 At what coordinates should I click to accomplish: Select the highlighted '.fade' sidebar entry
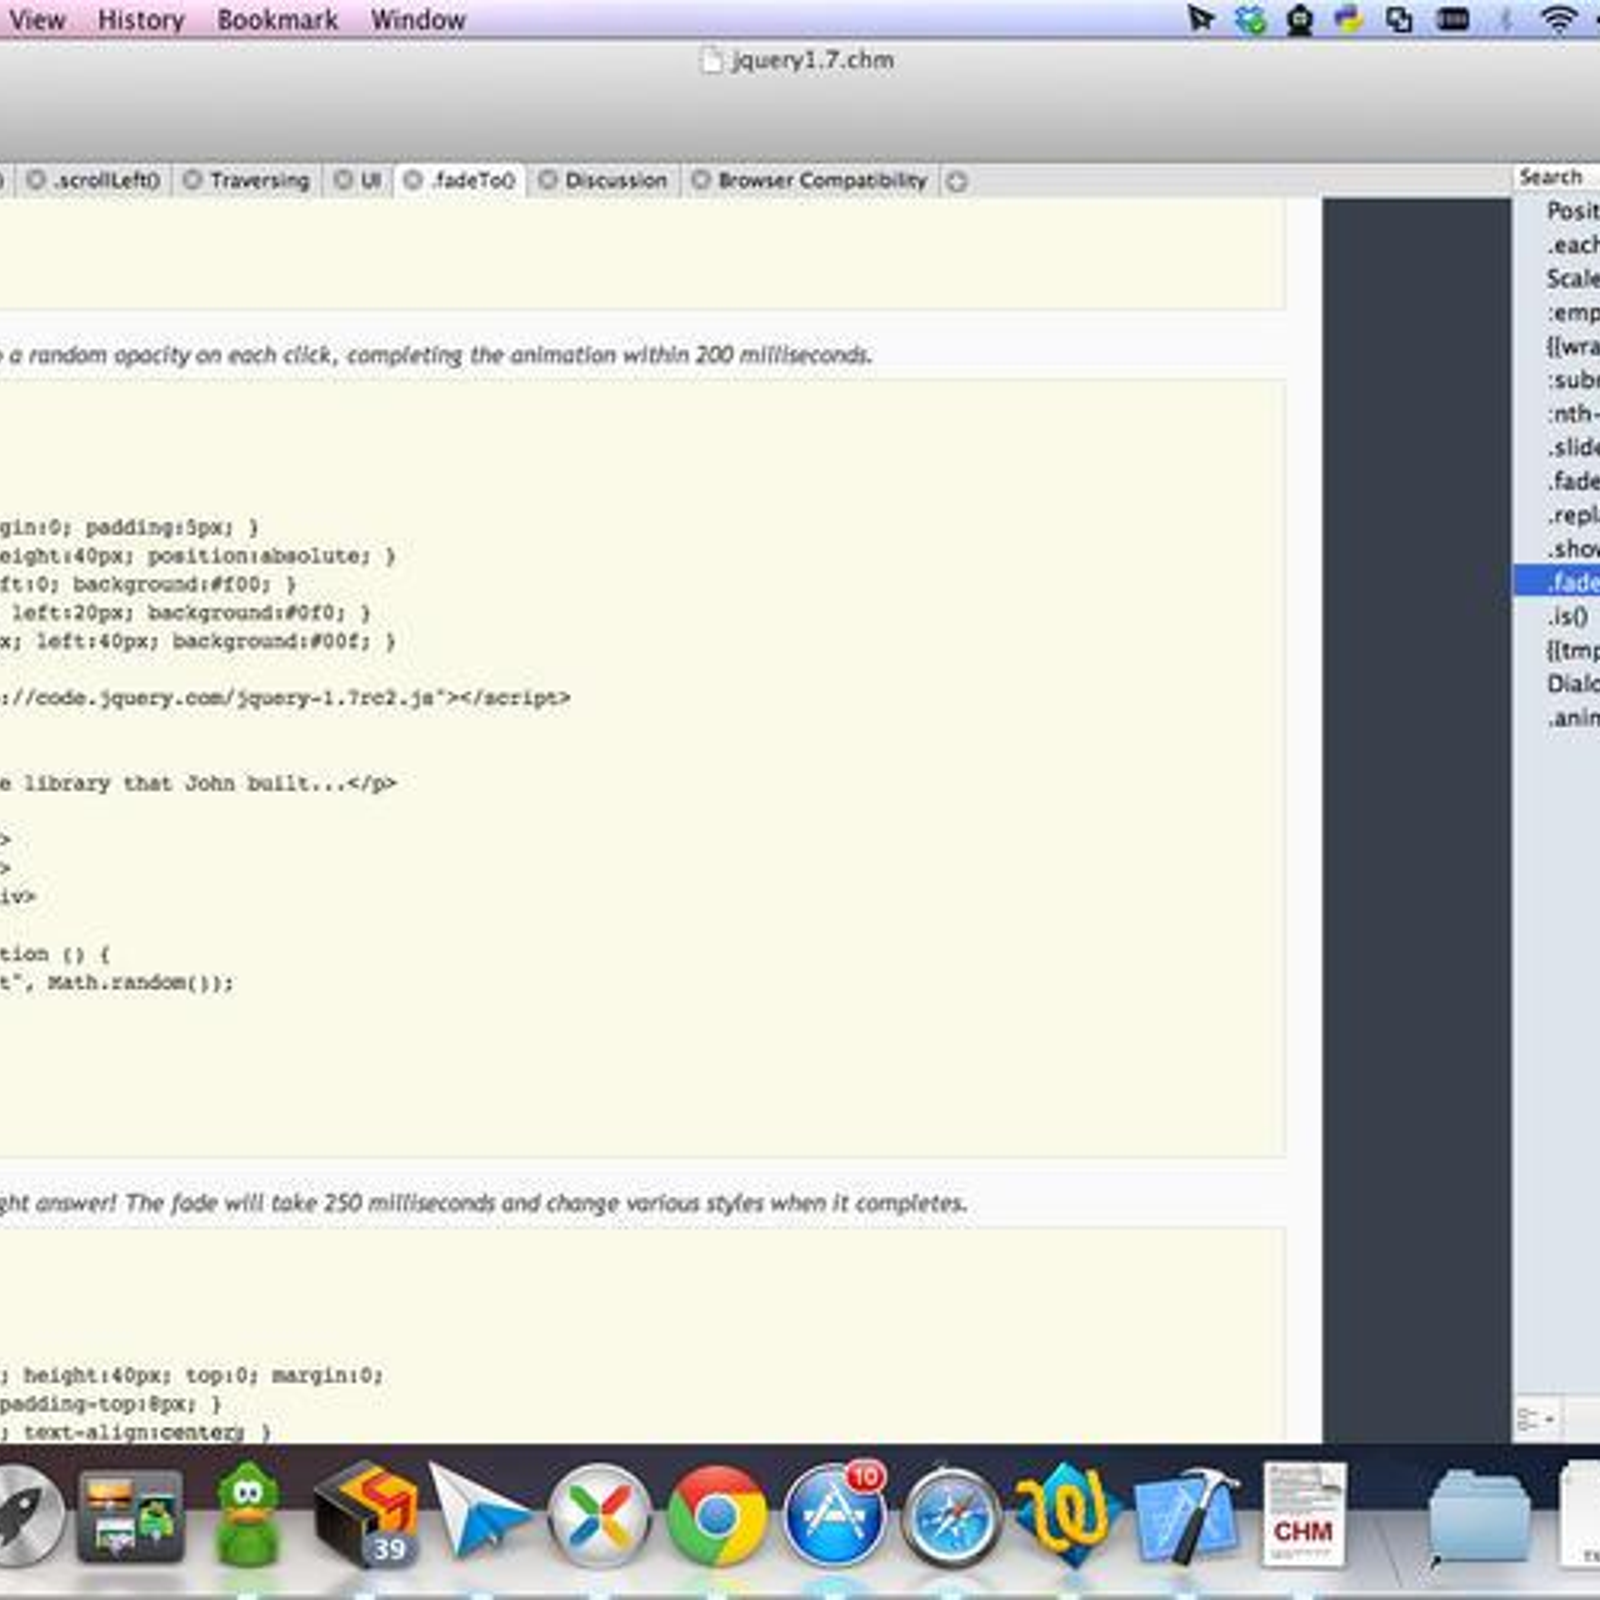pyautogui.click(x=1557, y=582)
